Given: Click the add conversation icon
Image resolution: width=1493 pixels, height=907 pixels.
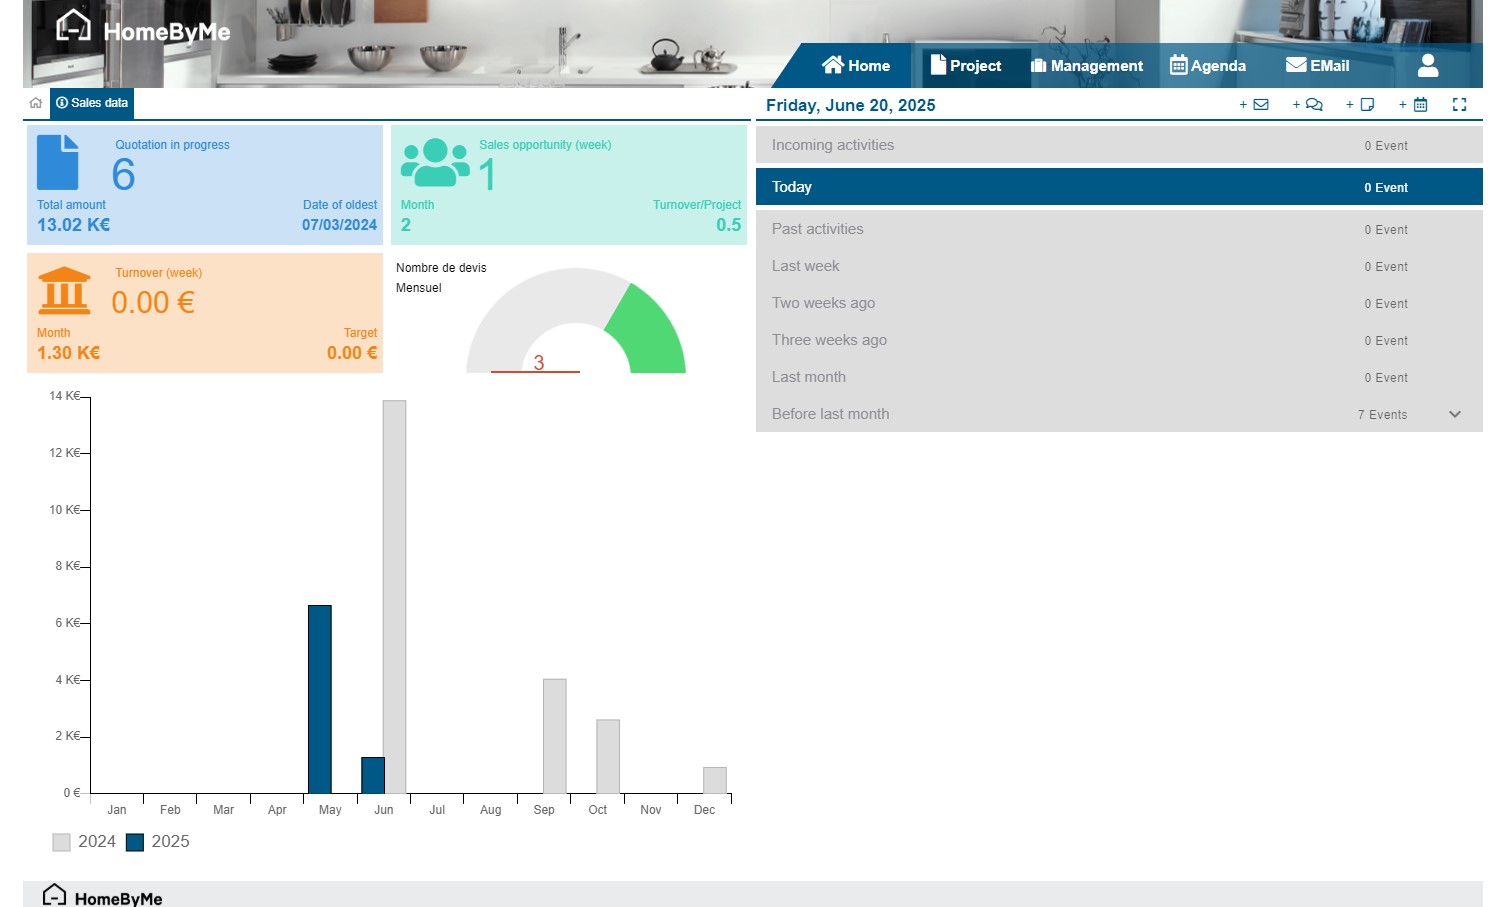Looking at the screenshot, I should pos(1308,104).
